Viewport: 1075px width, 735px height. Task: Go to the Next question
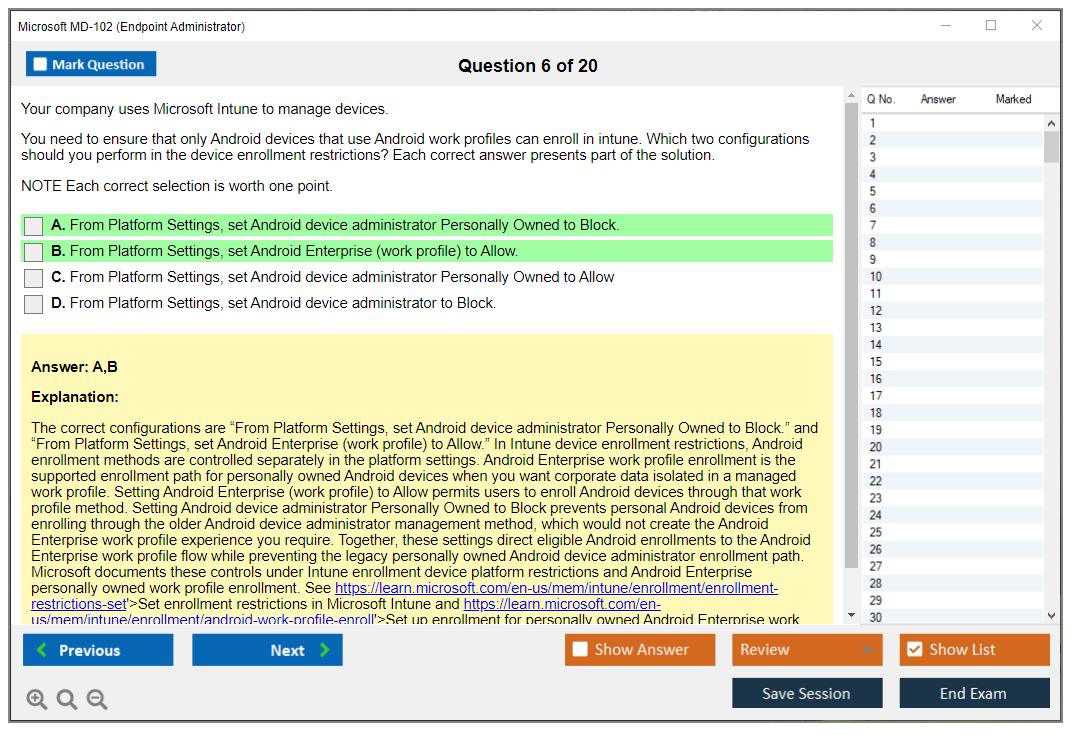tap(267, 649)
